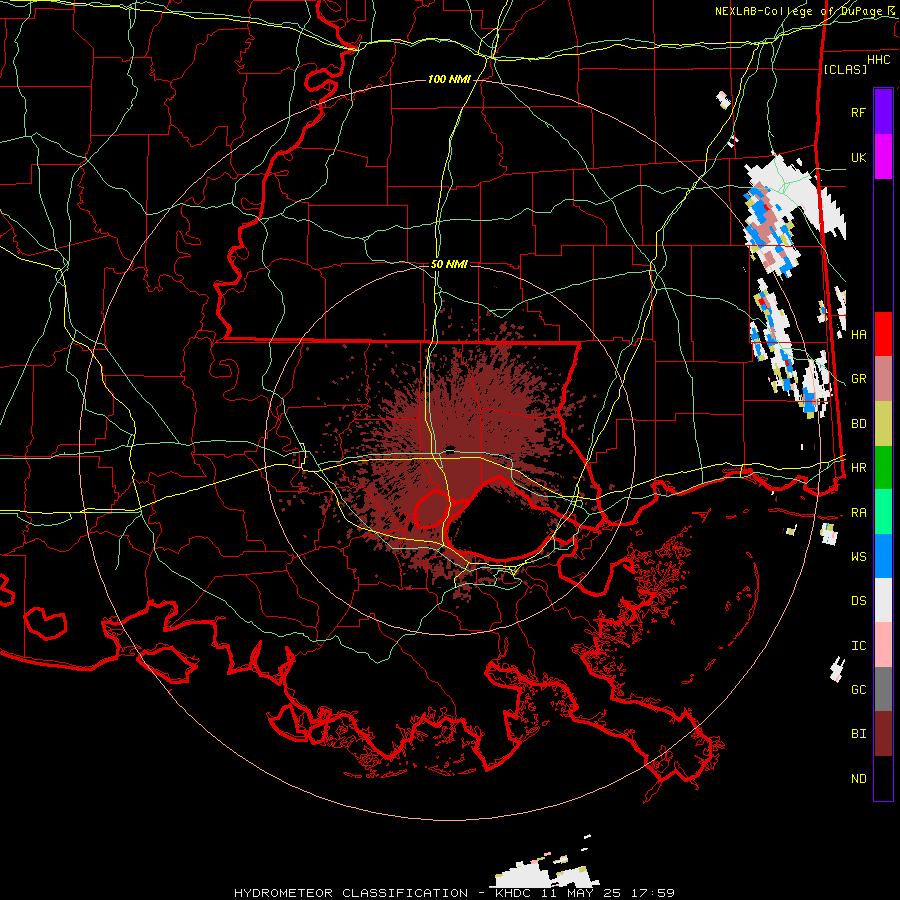Click the RA legend label
This screenshot has width=900, height=900.
[858, 513]
